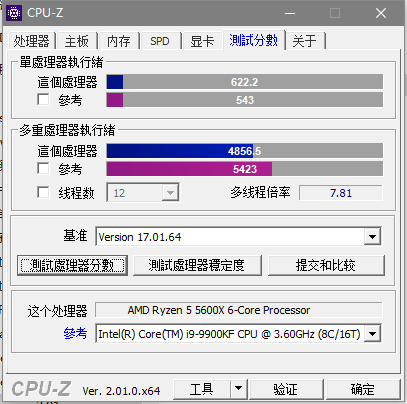Minimize the CPU-Z window
Screen dimensions: 407x404
(x=290, y=13)
